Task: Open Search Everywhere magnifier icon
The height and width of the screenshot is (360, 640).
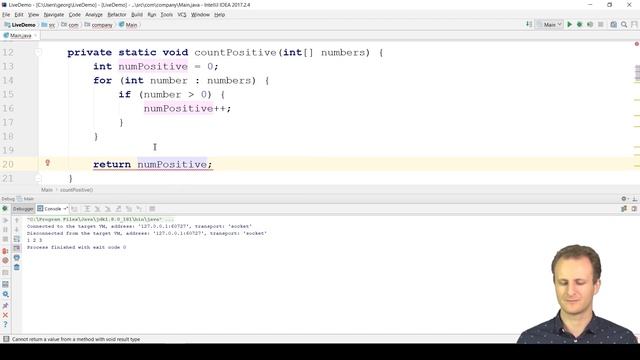Action: click(624, 24)
